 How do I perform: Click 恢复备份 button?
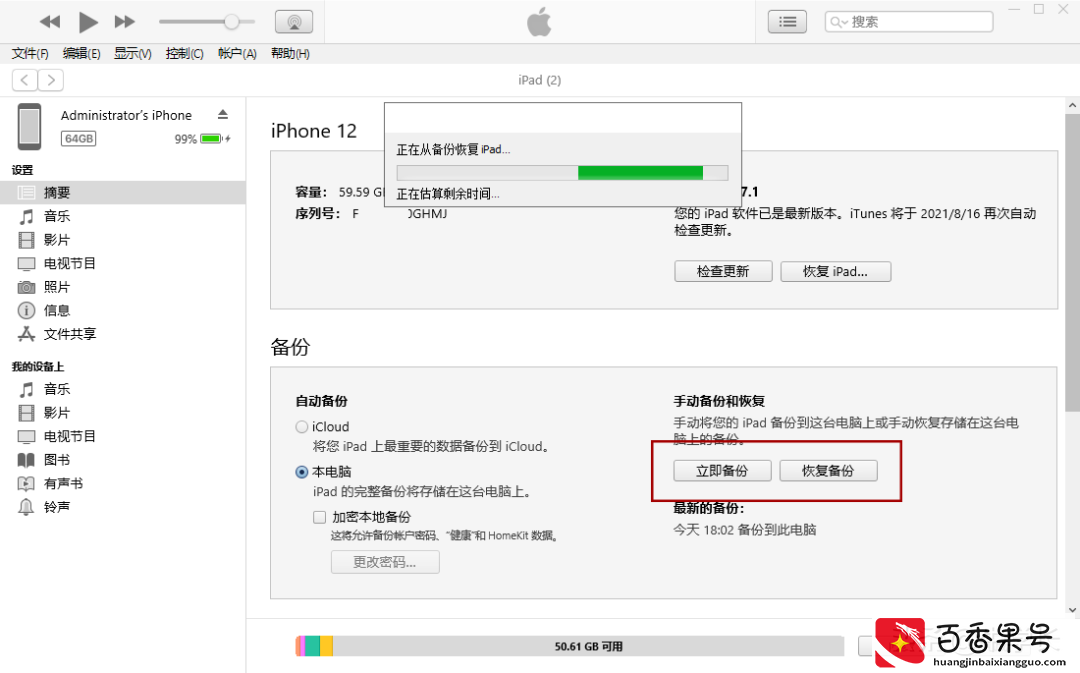pos(828,470)
